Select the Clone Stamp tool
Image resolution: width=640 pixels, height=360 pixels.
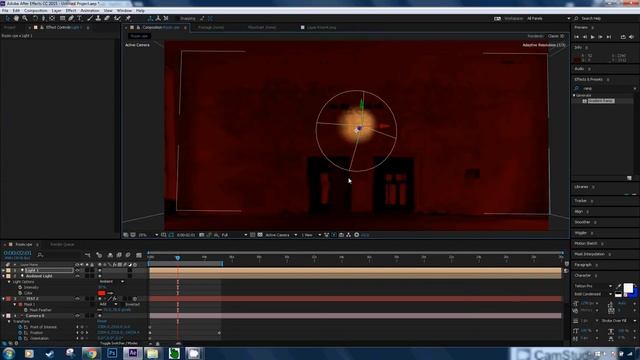pyautogui.click(x=98, y=18)
